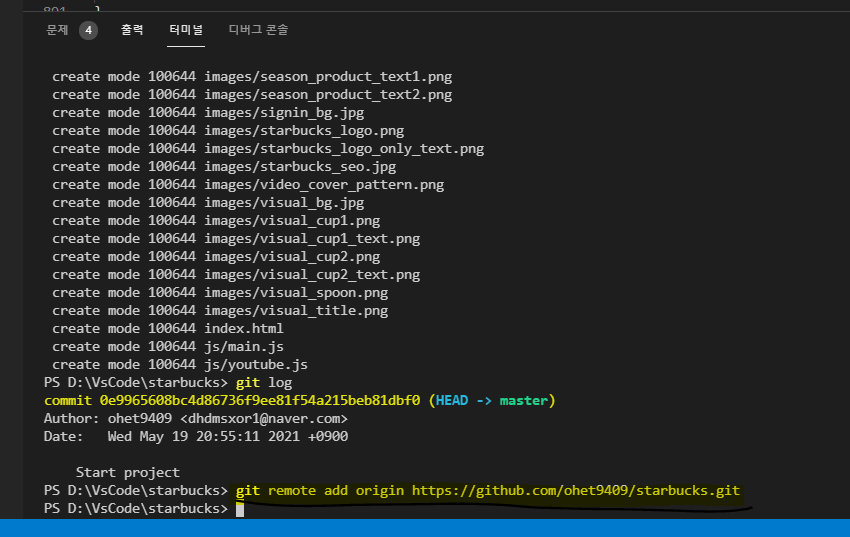Viewport: 850px width, 537px height.
Task: Click the commit hash 0e9965608bc4d...
Action: (260, 400)
